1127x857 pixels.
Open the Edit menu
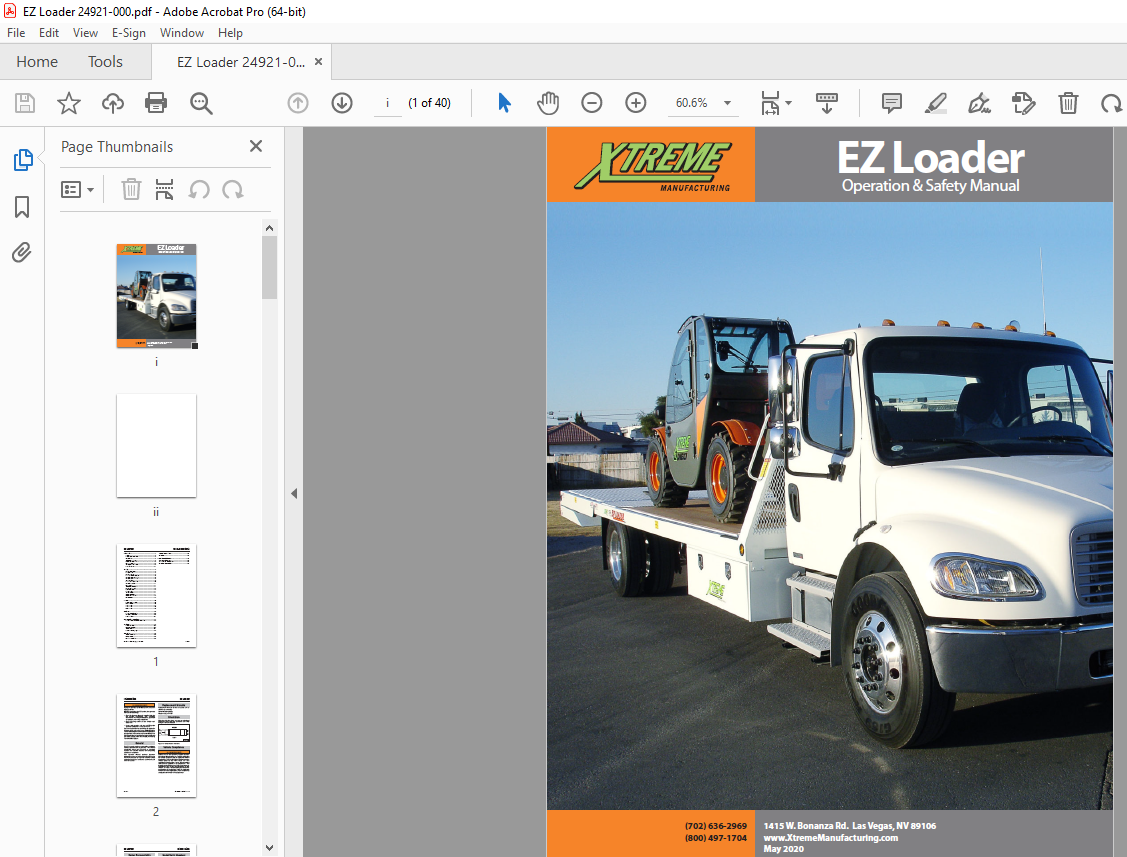tap(49, 32)
